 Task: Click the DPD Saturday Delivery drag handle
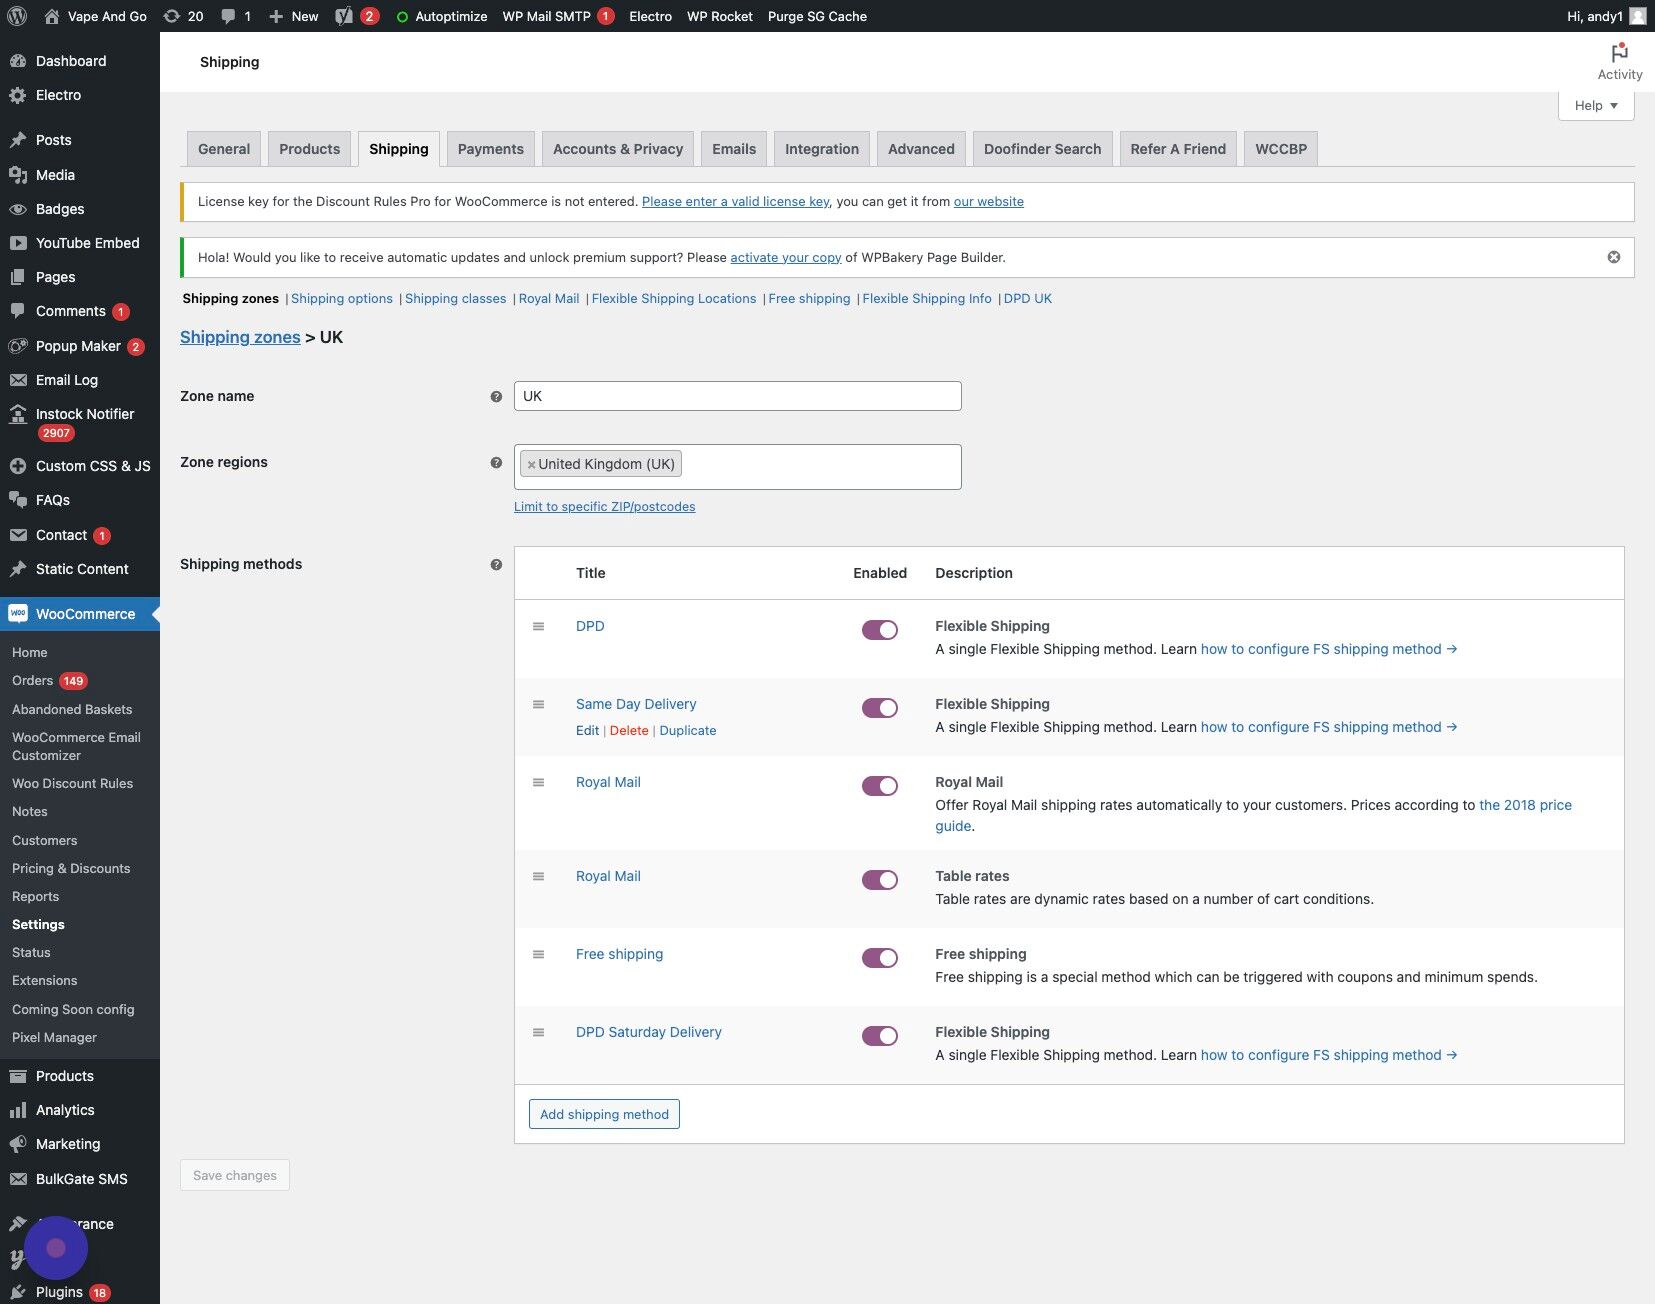pos(538,1033)
